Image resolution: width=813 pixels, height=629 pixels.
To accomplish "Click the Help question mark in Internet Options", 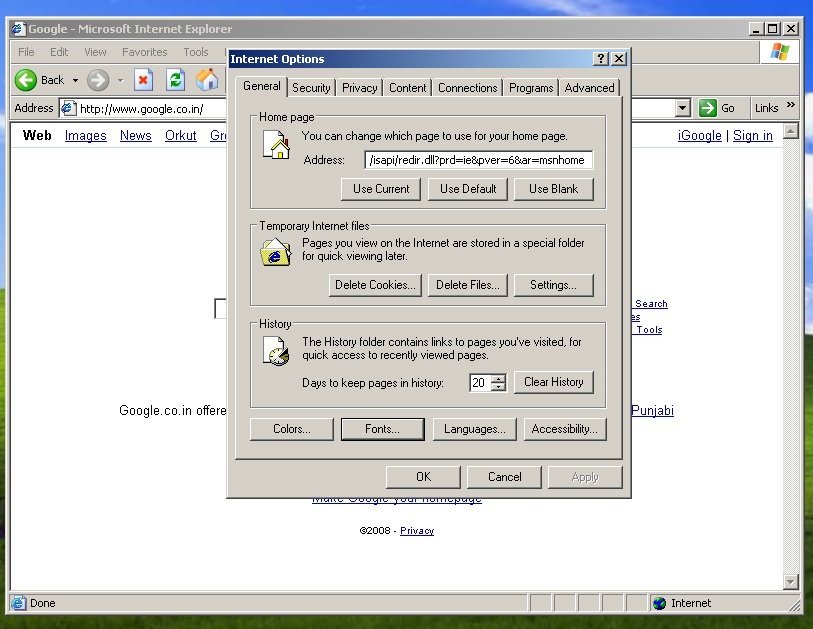I will tap(600, 59).
